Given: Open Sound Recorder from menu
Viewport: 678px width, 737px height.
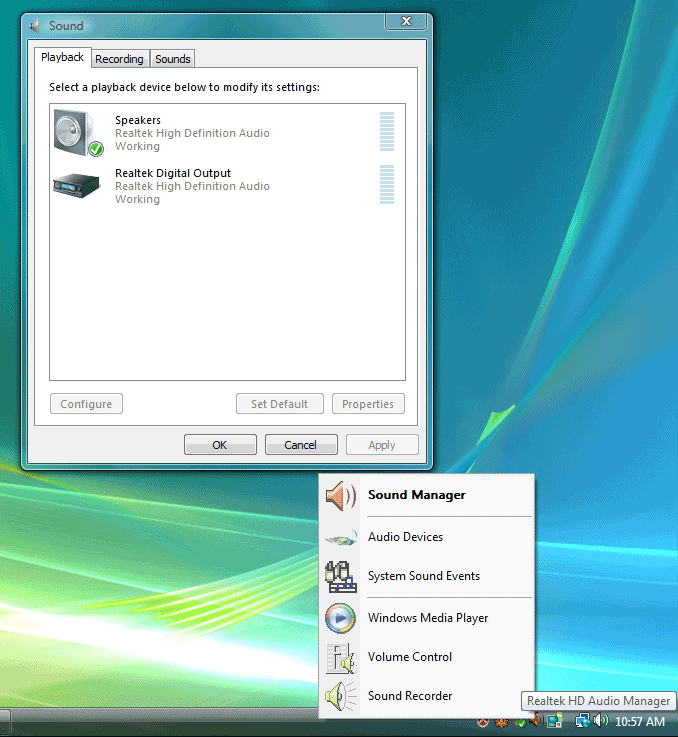Looking at the screenshot, I should click(426, 696).
